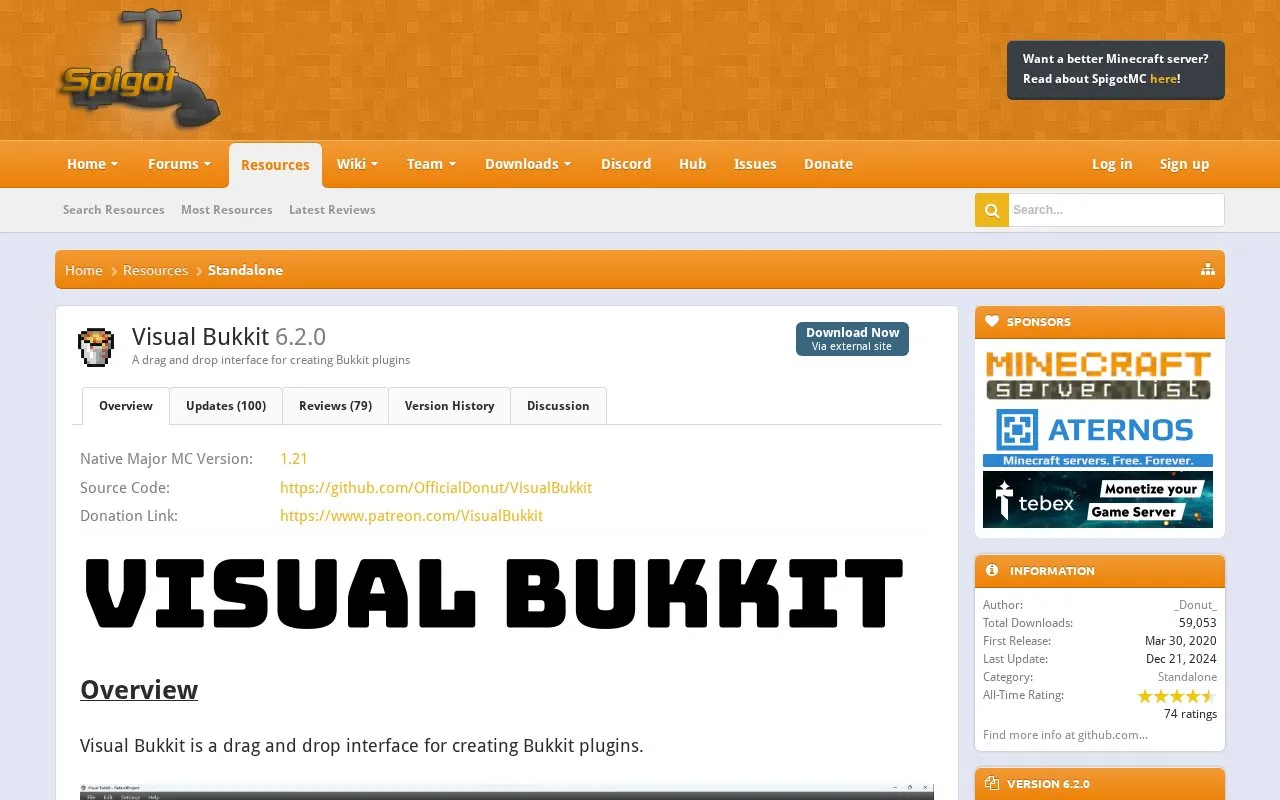The width and height of the screenshot is (1280, 800).
Task: Click Log in
Action: pyautogui.click(x=1112, y=164)
